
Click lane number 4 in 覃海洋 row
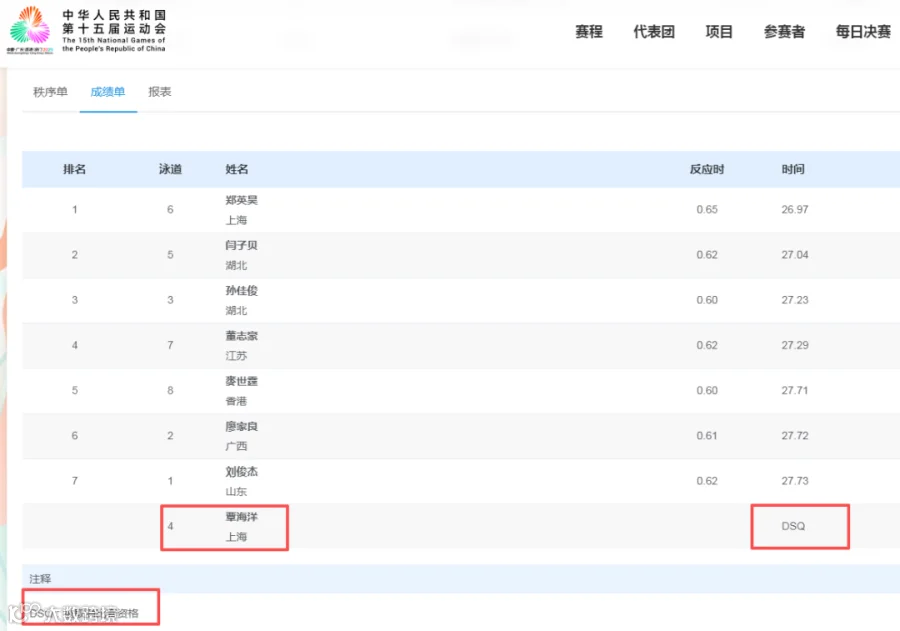click(x=170, y=527)
